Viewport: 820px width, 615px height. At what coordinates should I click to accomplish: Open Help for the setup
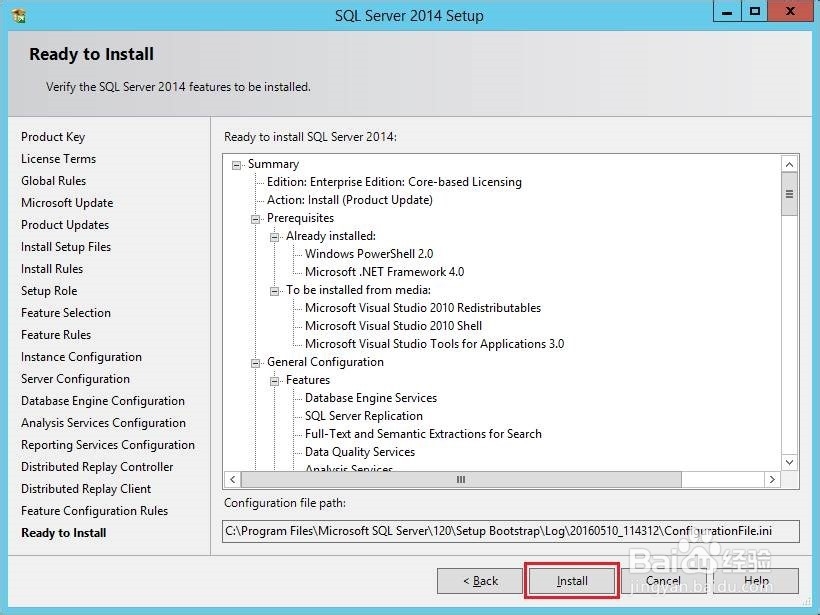(756, 580)
